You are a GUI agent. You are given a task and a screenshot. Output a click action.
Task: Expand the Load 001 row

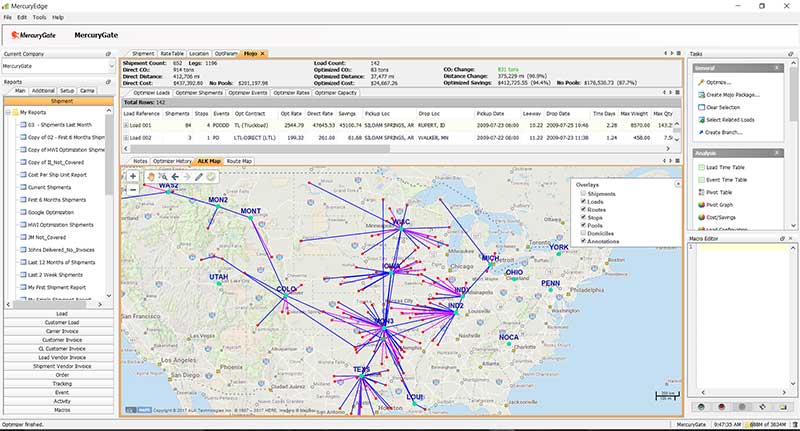click(126, 125)
